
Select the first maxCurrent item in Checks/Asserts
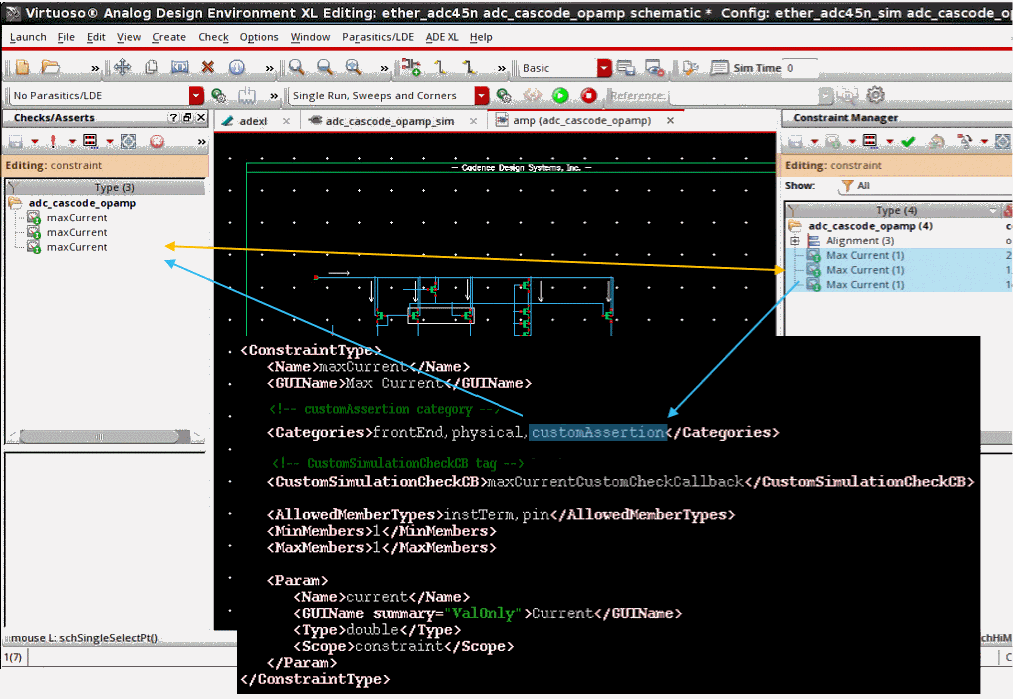coord(76,218)
